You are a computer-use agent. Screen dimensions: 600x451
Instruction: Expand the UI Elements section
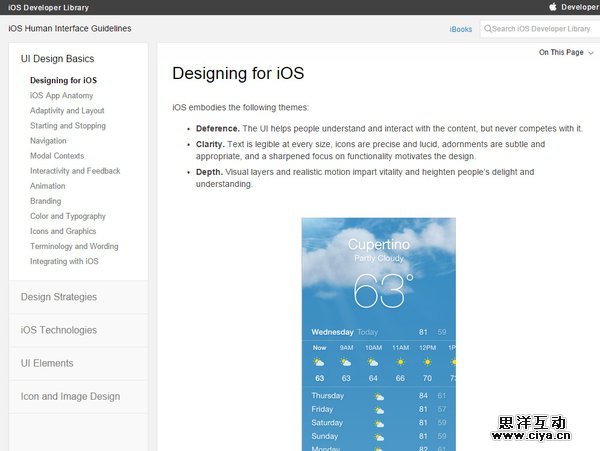(47, 363)
